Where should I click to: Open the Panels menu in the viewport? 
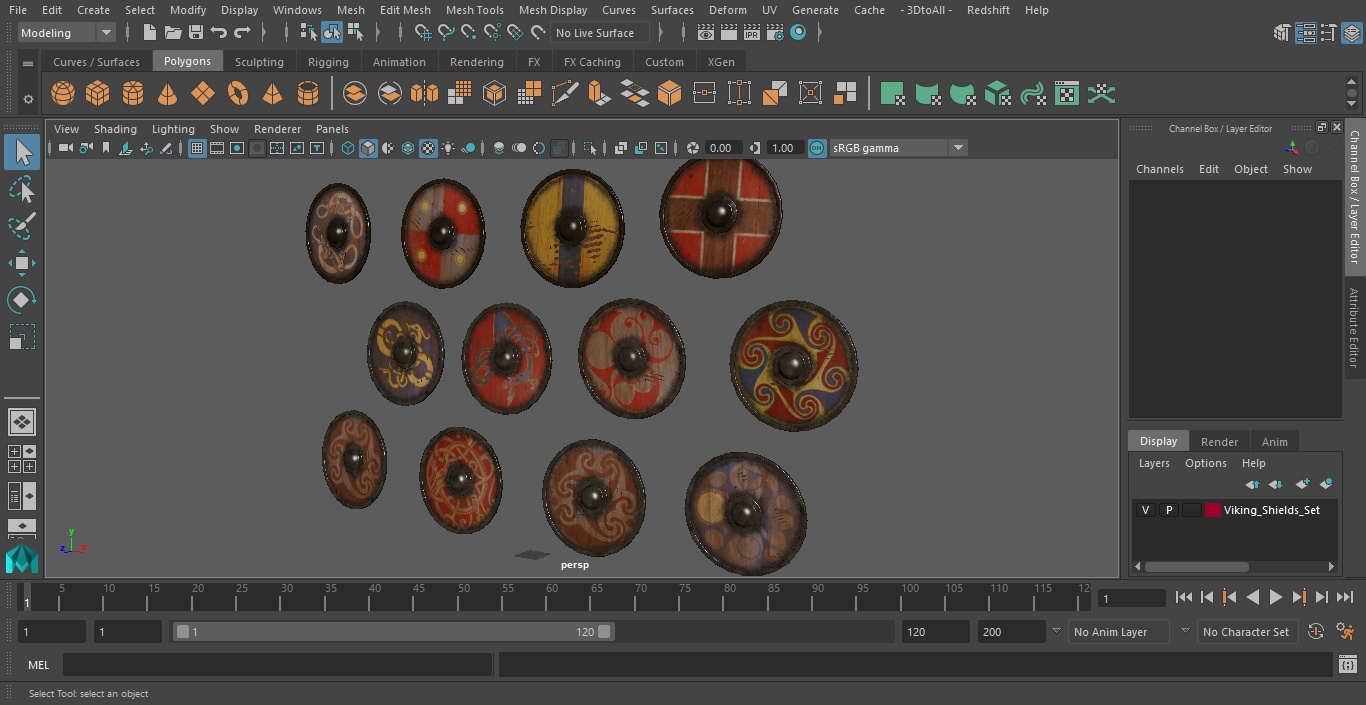pyautogui.click(x=332, y=129)
